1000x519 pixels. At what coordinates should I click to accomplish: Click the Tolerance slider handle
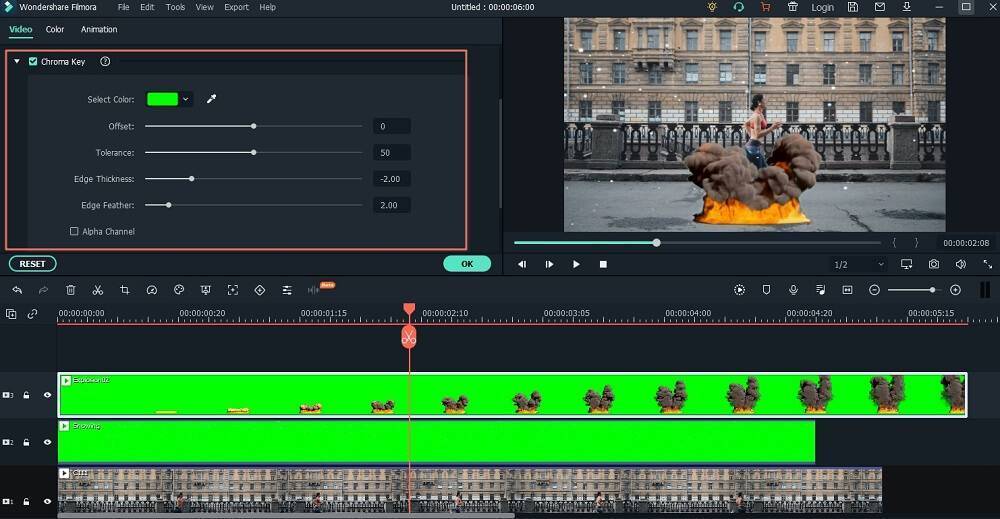click(x=254, y=152)
